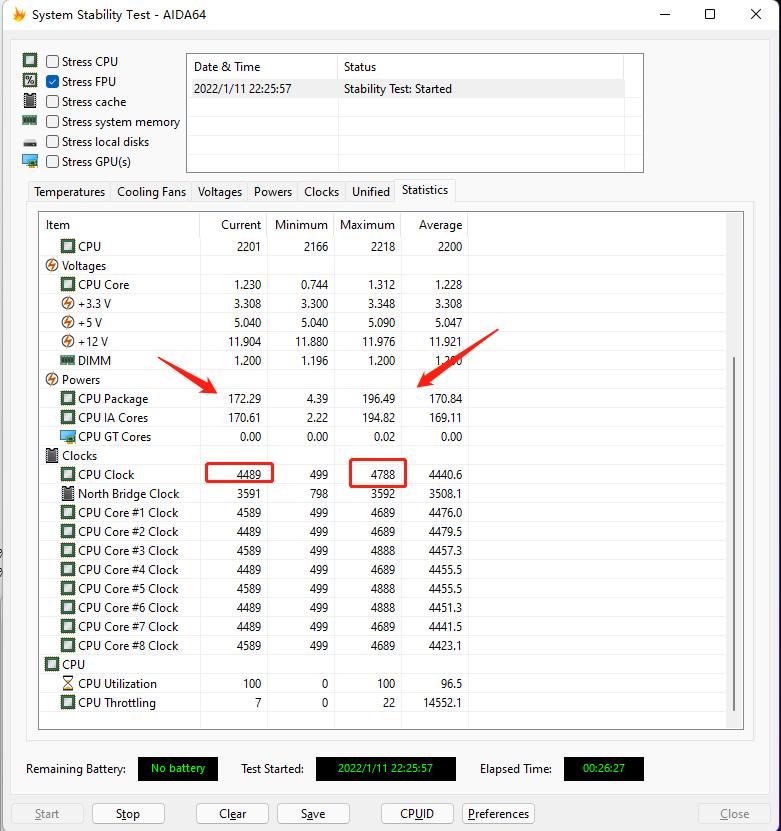This screenshot has height=831, width=781.
Task: Click the Stress FPU percent icon
Action: (30, 80)
